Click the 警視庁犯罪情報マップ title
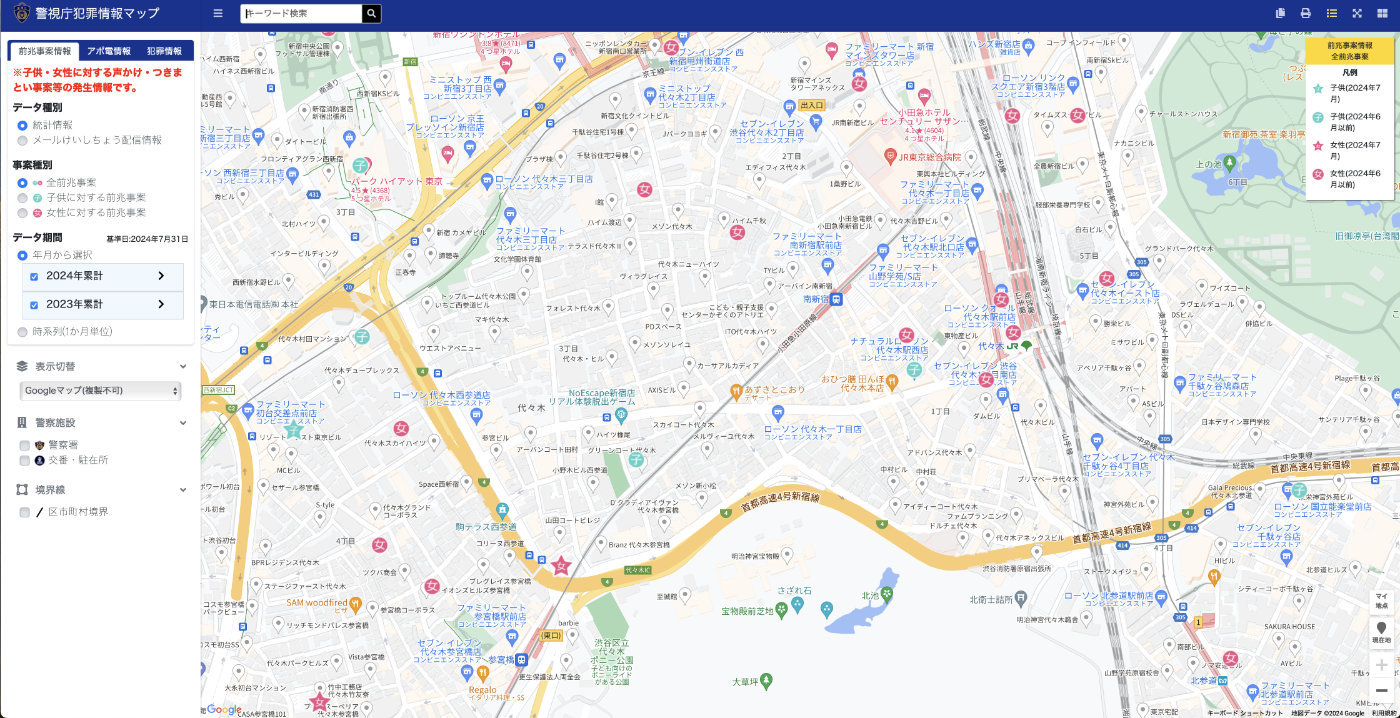The height and width of the screenshot is (718, 1400). click(x=97, y=14)
